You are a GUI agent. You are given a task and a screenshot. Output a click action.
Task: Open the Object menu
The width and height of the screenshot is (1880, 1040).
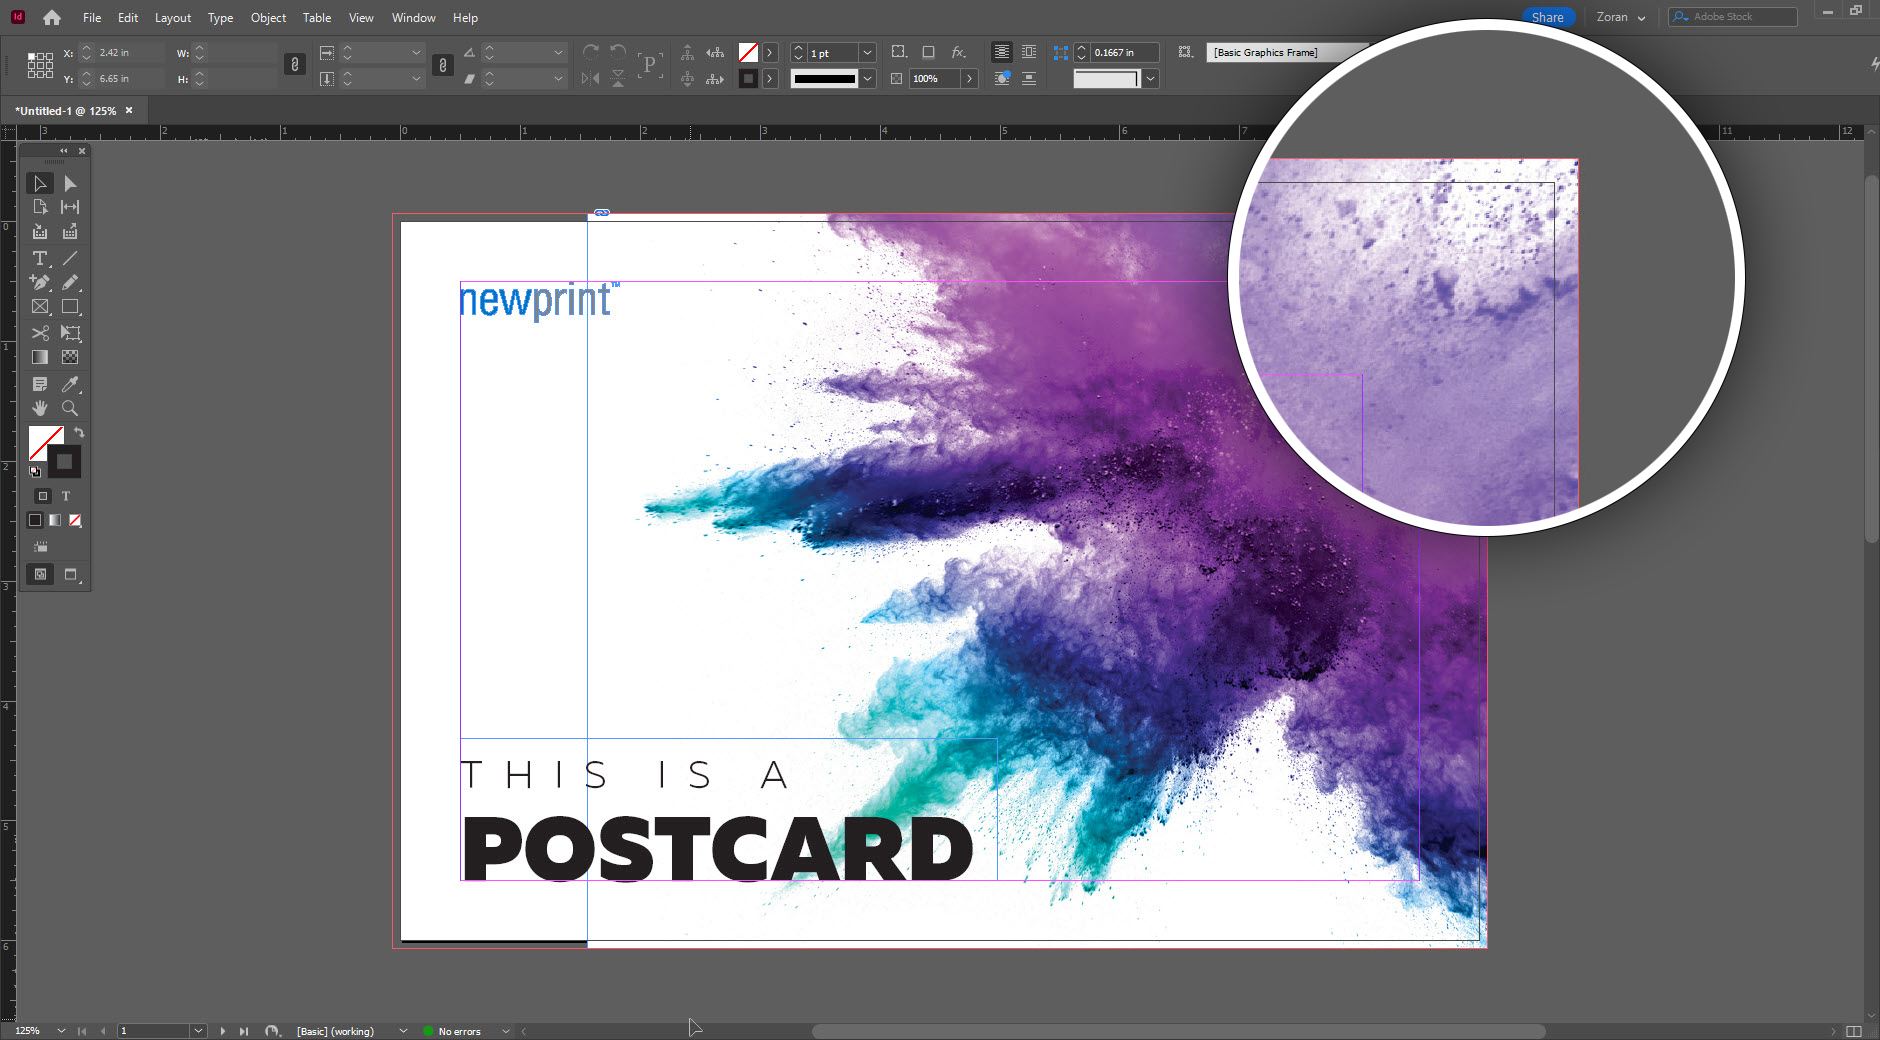268,18
